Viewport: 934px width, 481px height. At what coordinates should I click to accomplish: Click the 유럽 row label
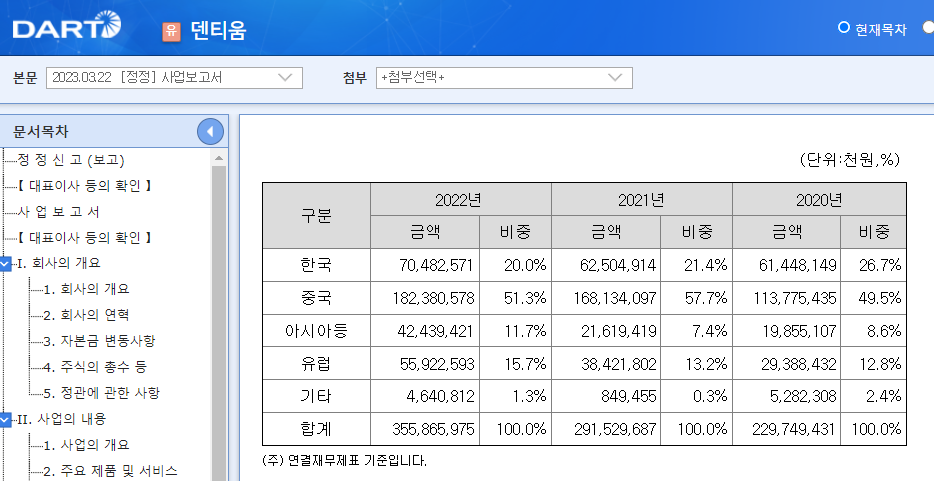pyautogui.click(x=316, y=363)
